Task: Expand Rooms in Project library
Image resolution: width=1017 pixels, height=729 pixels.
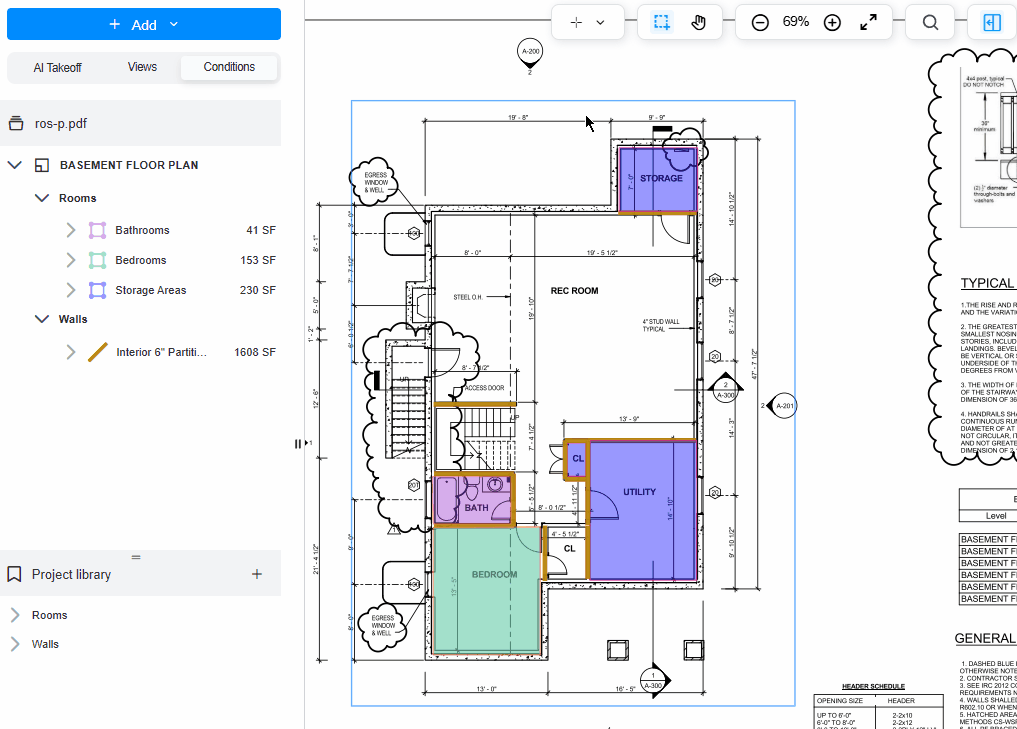Action: (x=15, y=615)
